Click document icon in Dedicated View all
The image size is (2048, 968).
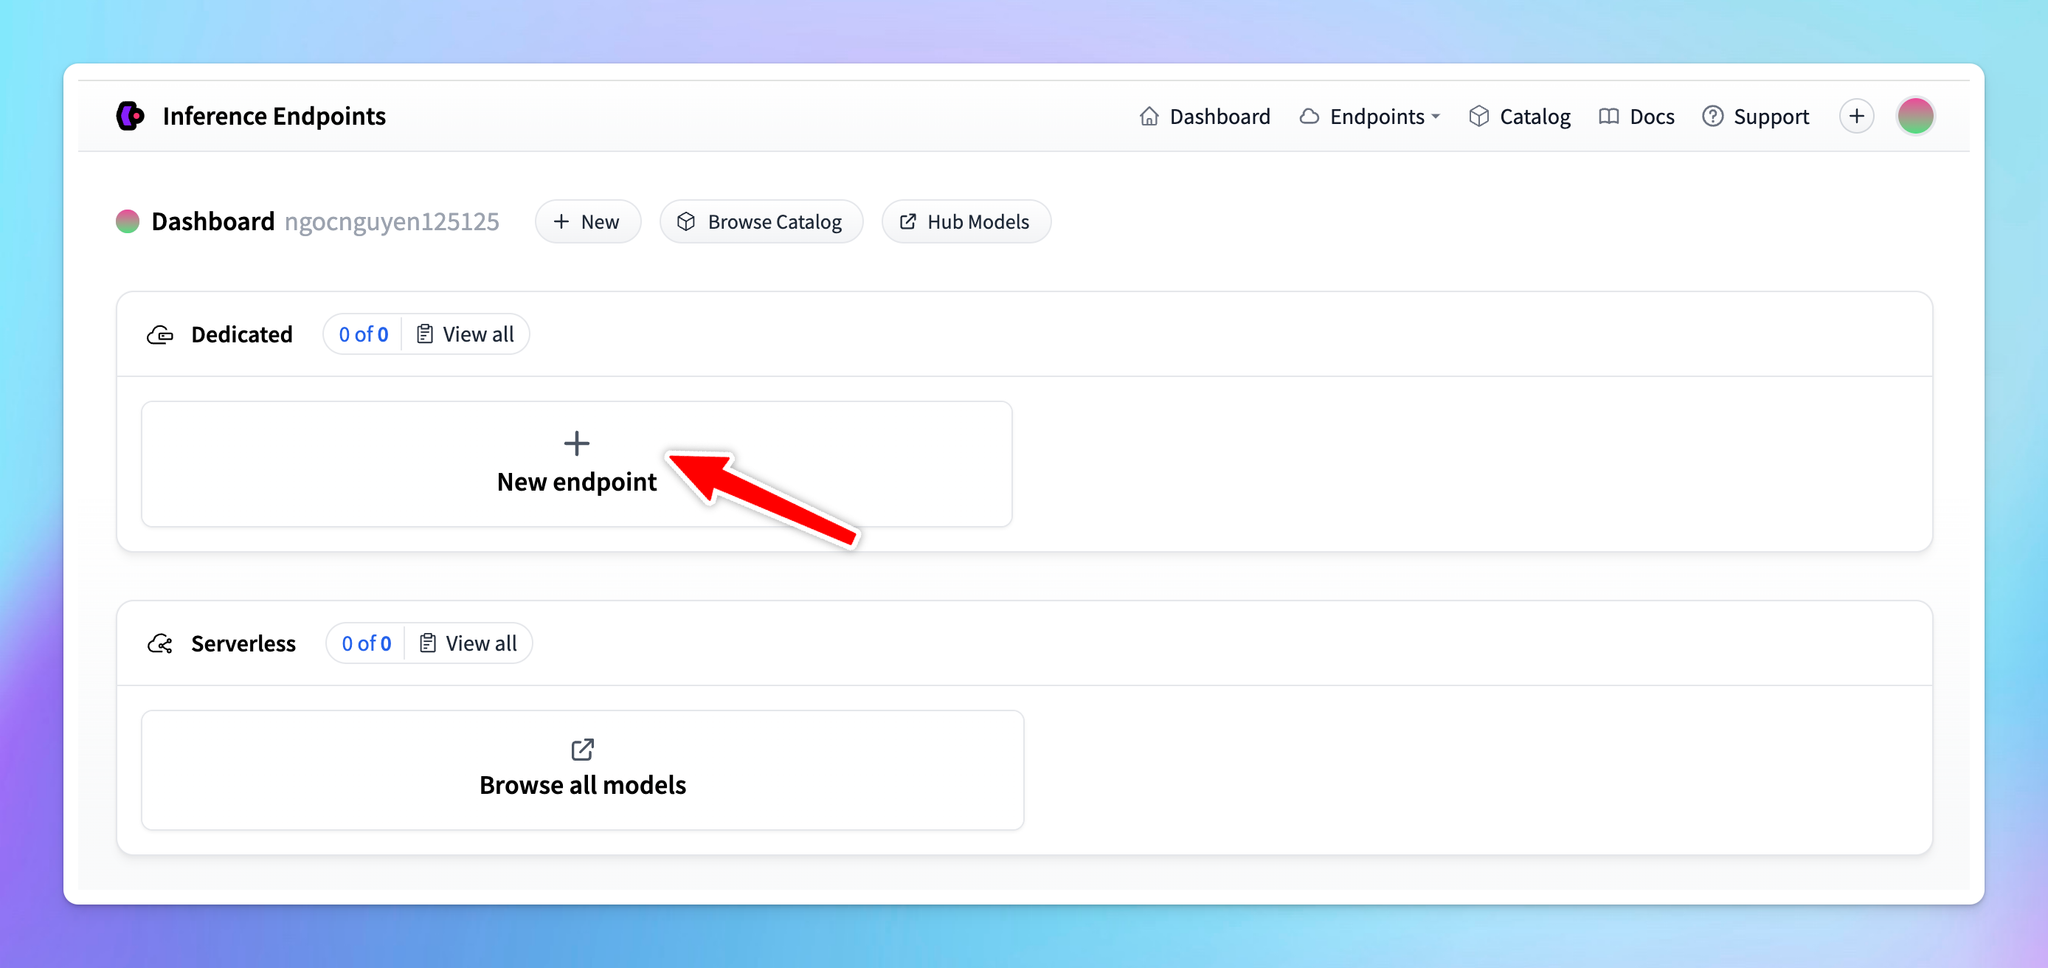coord(425,334)
